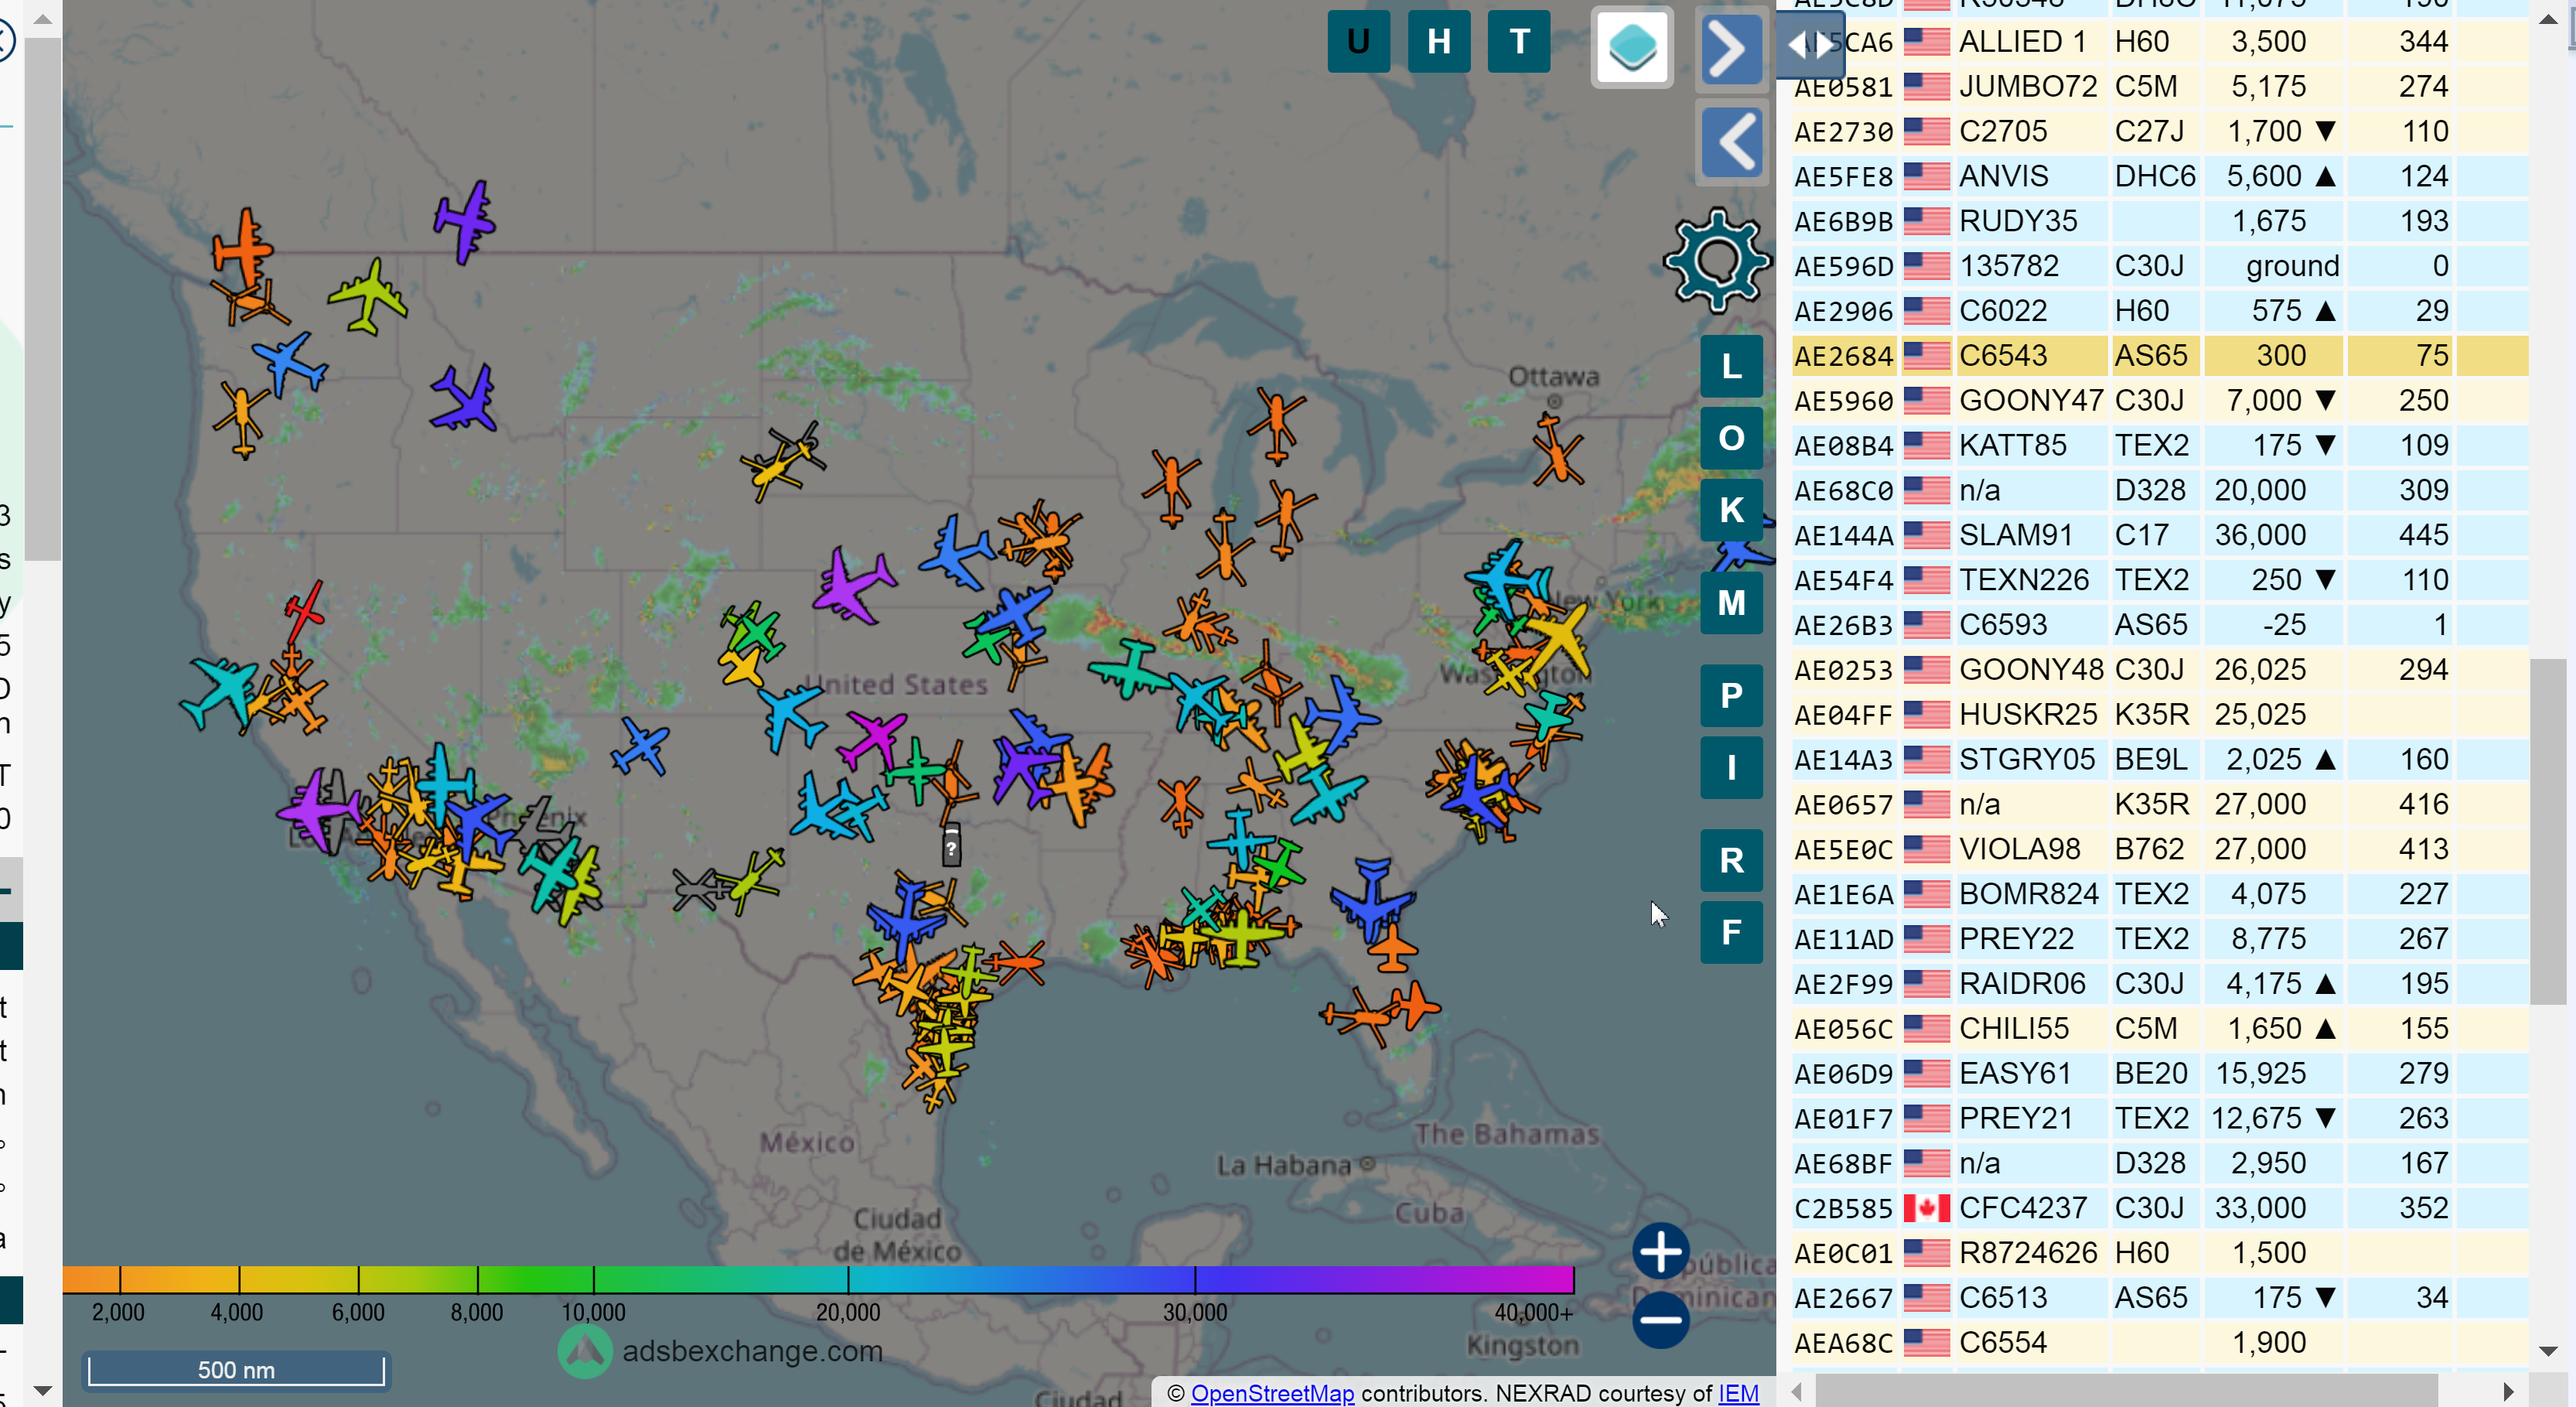
Task: Select the CHILI55 row
Action: point(2160,1028)
